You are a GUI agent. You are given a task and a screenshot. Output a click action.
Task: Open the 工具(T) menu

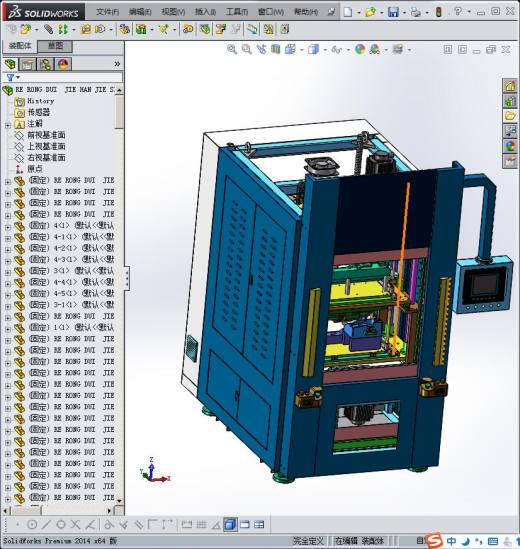click(237, 12)
